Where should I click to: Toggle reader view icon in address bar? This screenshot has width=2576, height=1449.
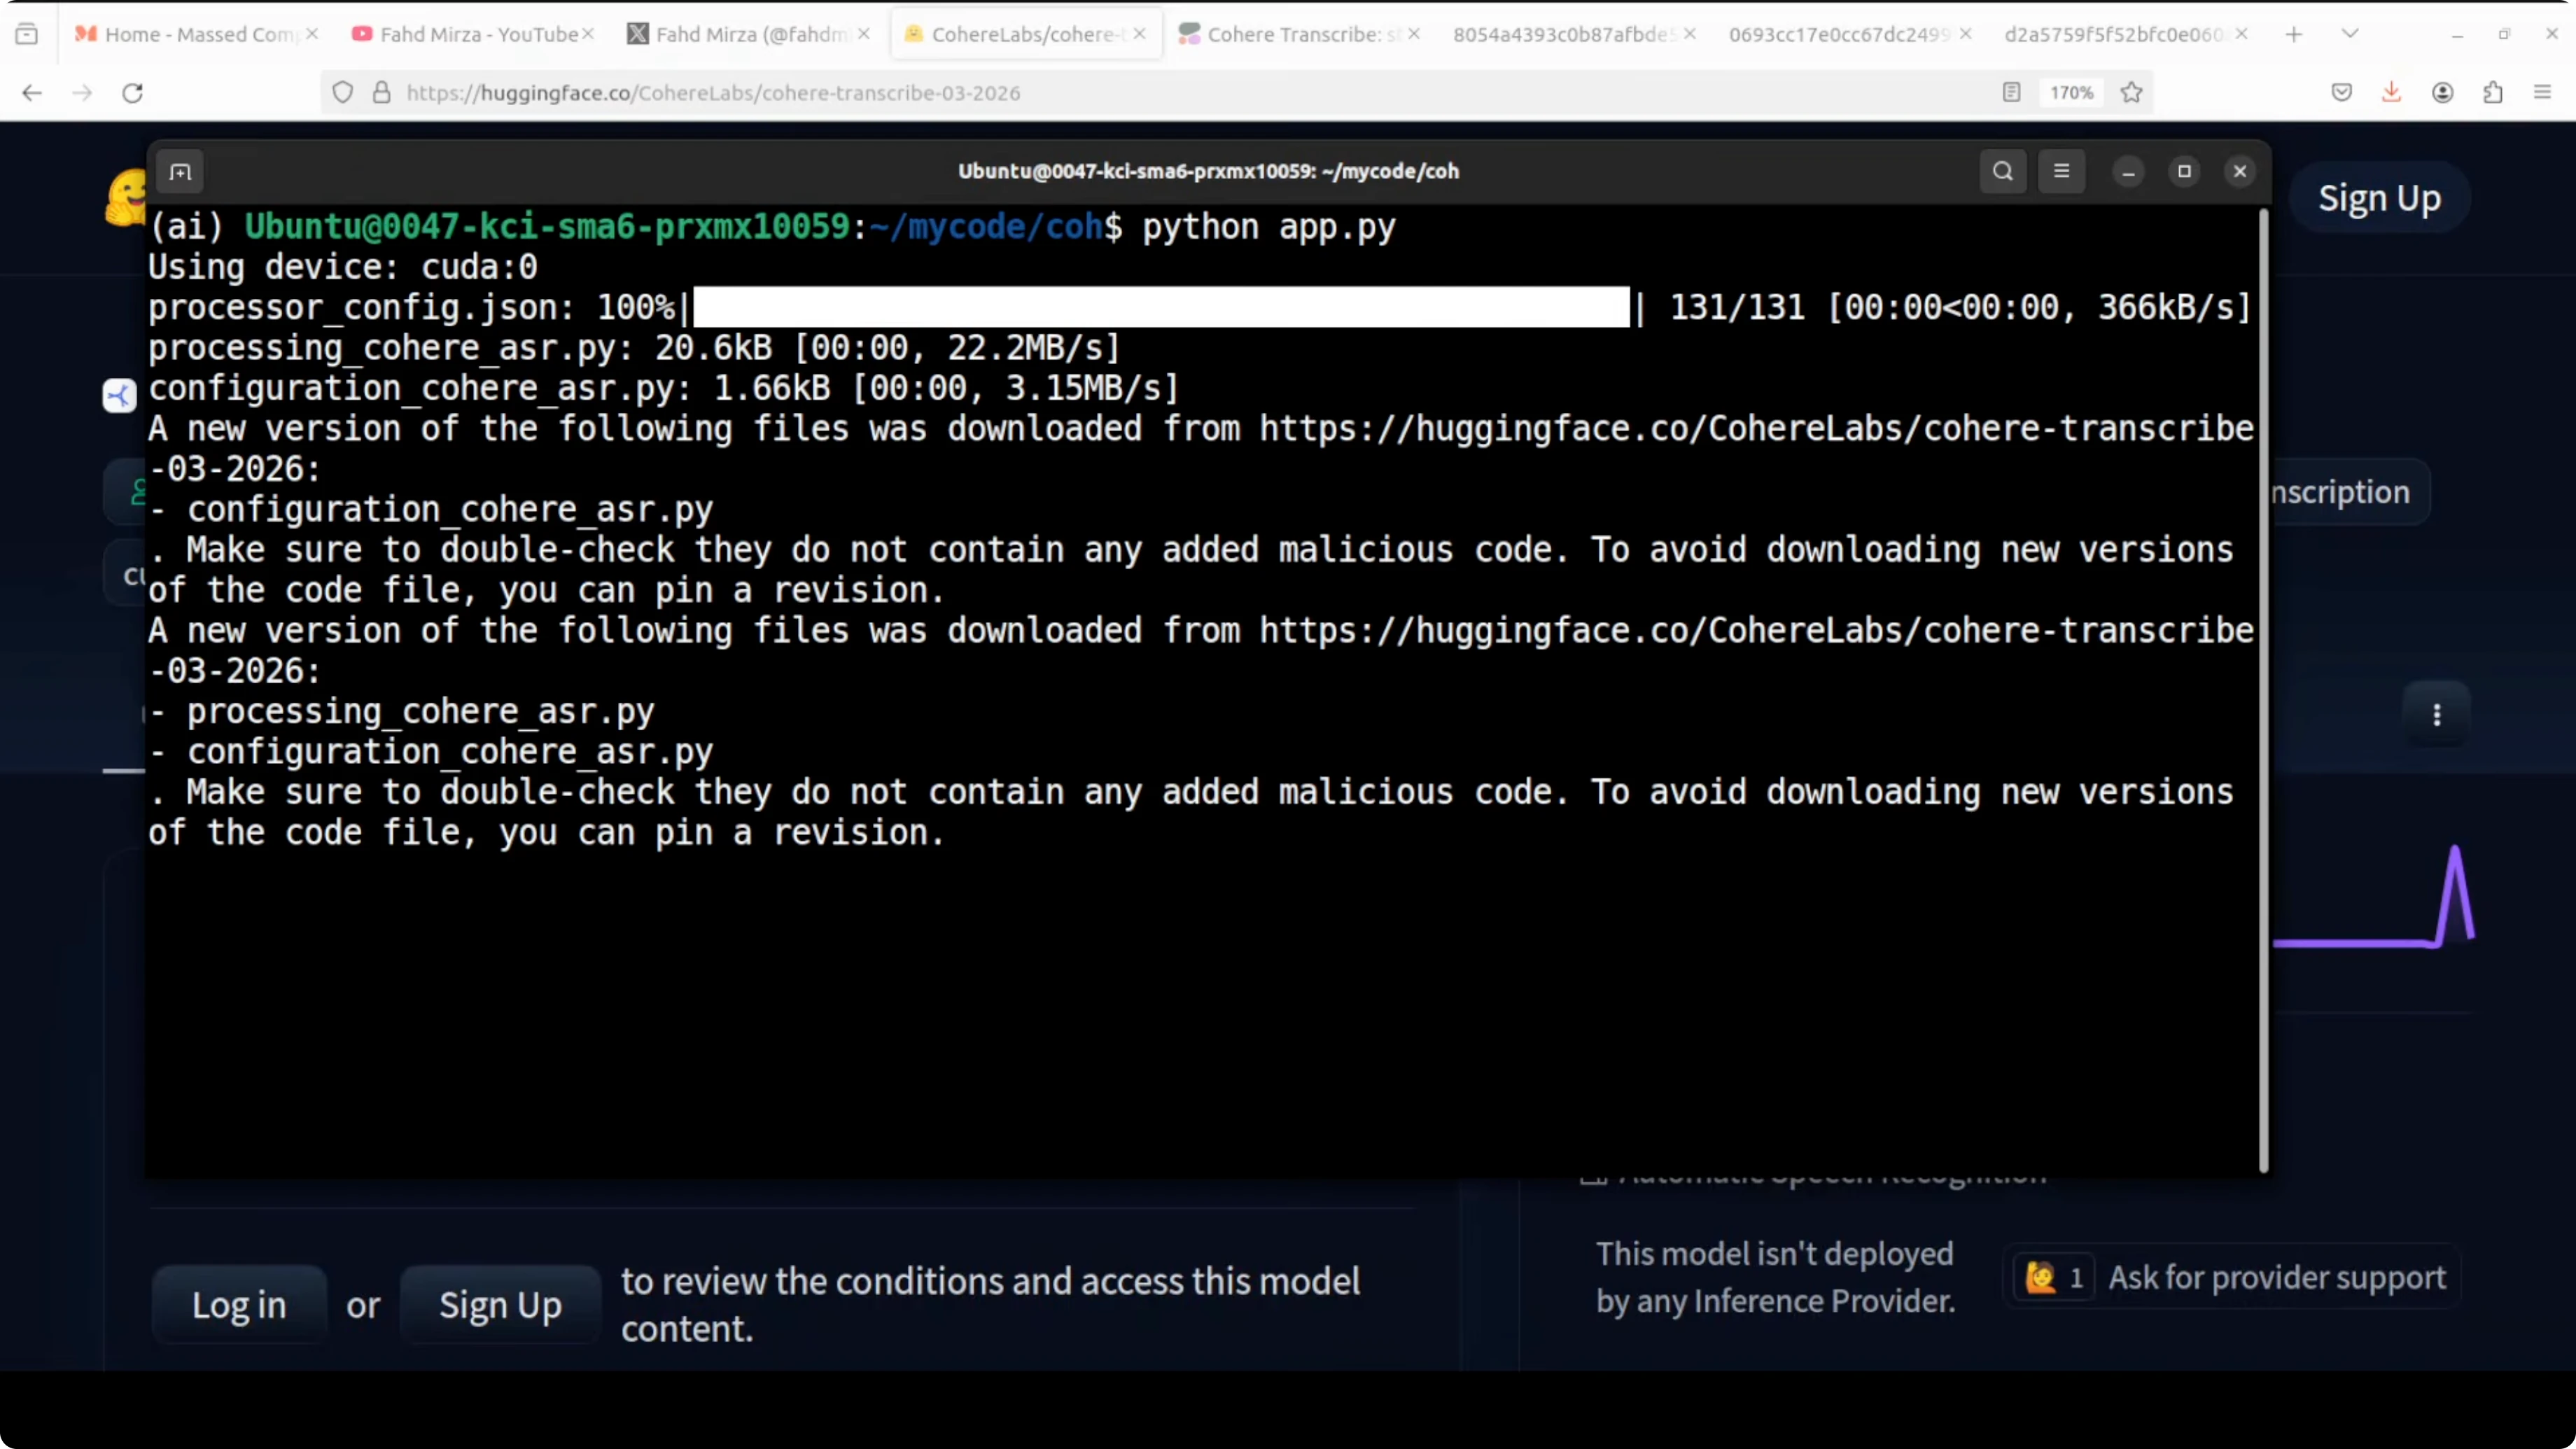[2011, 93]
